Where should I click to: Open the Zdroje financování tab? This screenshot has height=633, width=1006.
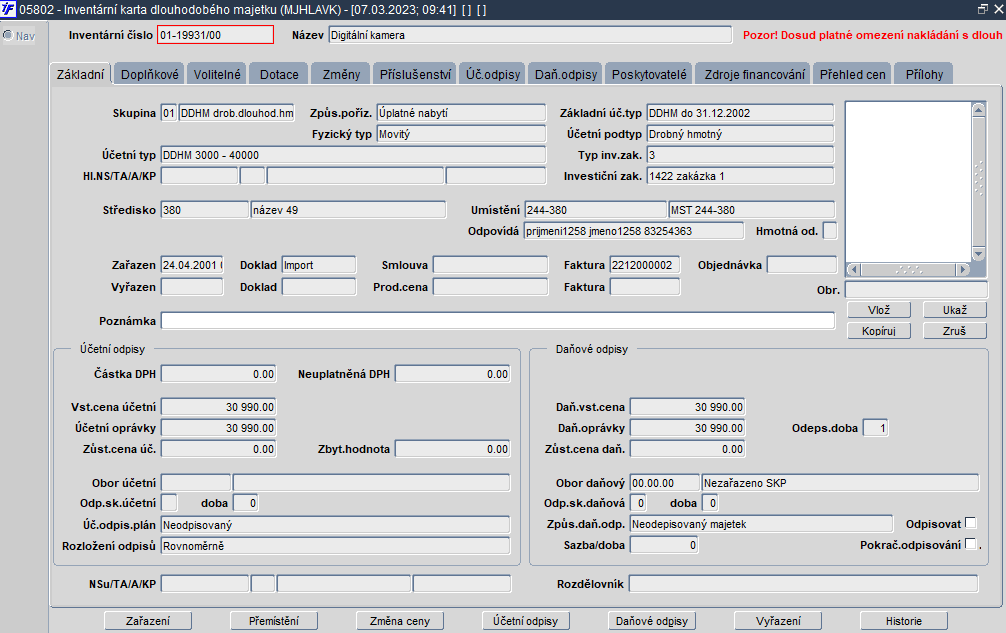coord(754,74)
